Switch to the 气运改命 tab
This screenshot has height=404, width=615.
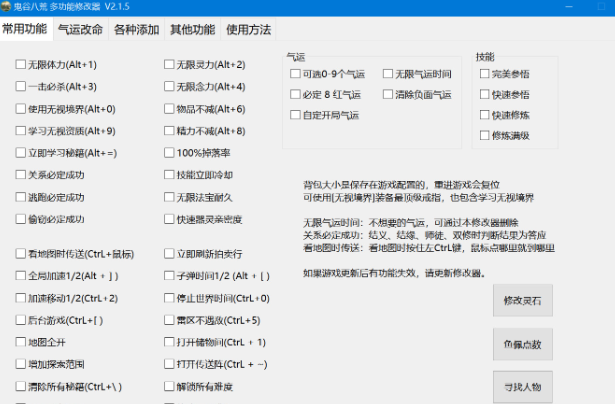(80, 29)
